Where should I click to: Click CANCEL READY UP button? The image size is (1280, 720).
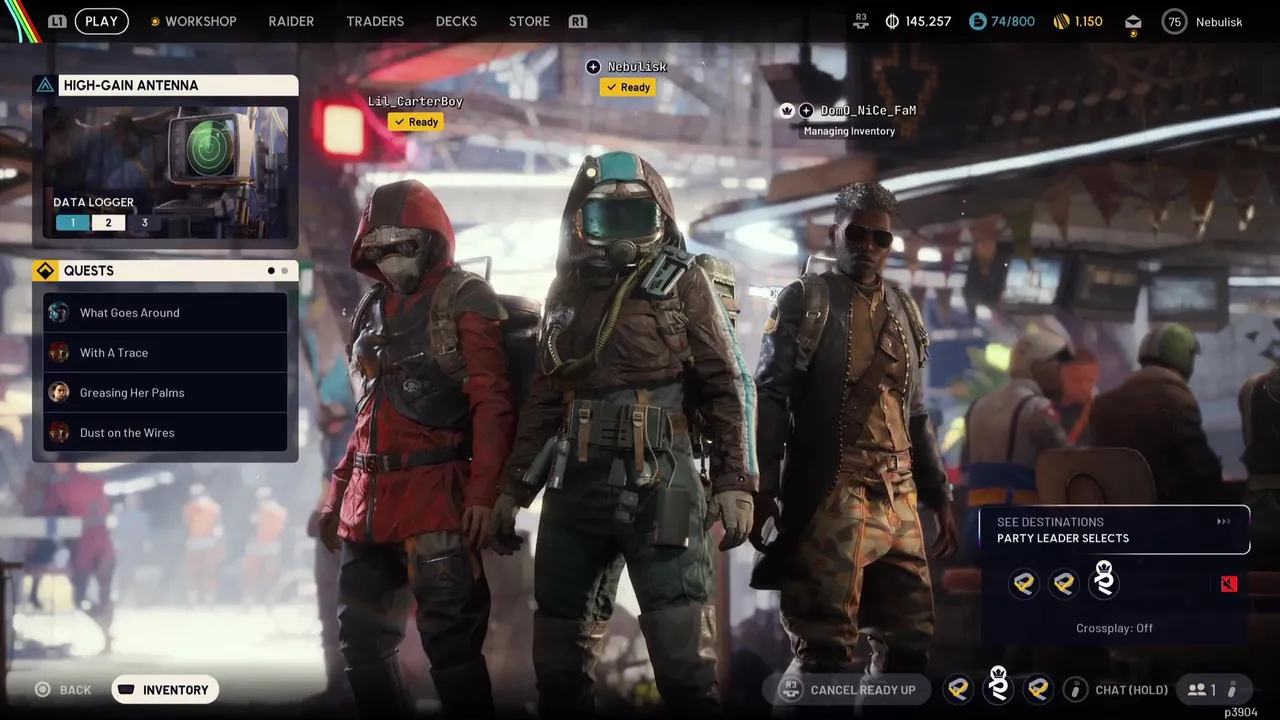click(847, 690)
